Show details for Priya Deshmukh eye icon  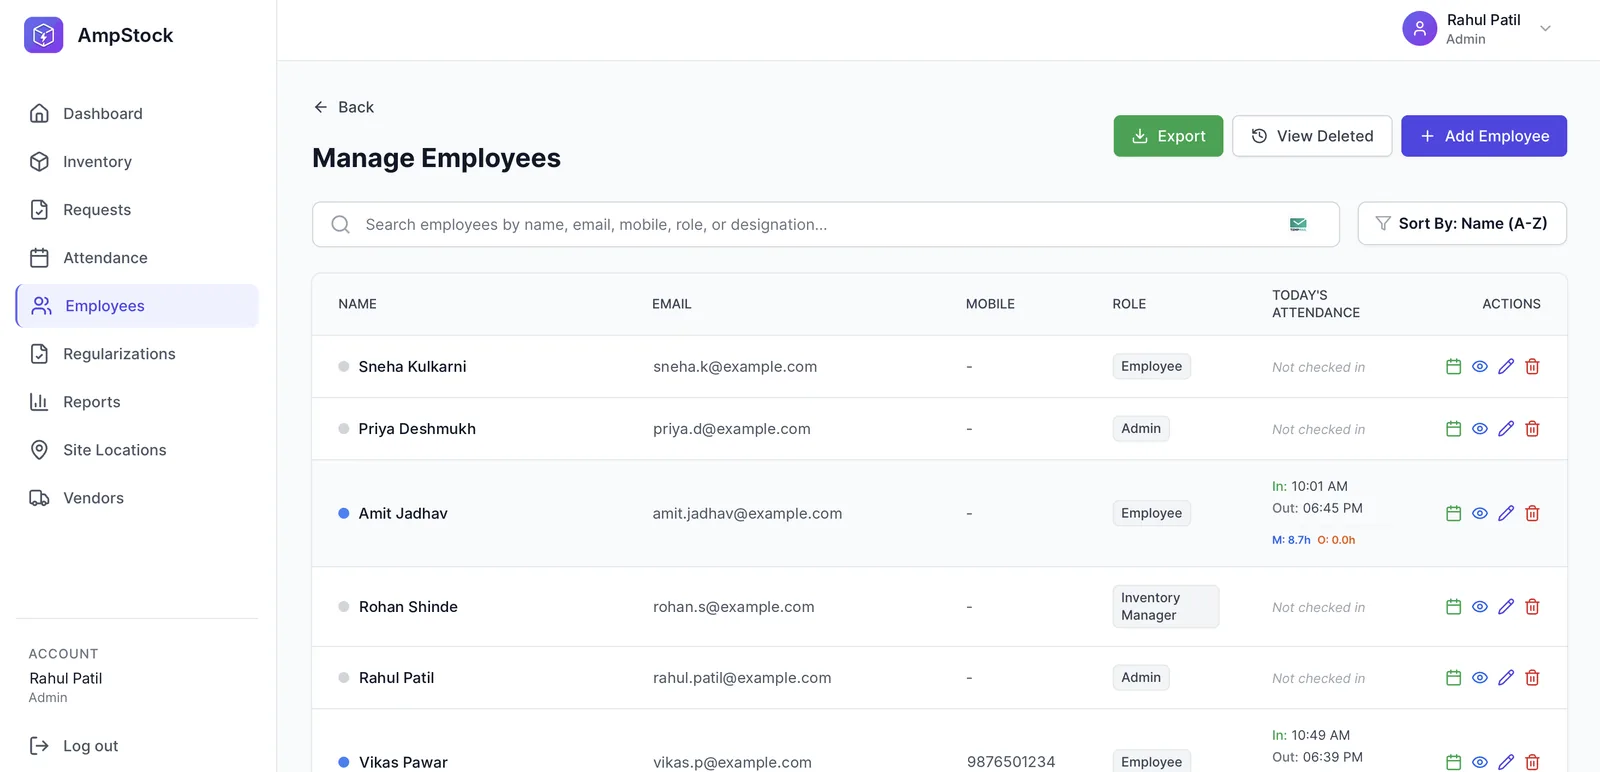pos(1480,429)
